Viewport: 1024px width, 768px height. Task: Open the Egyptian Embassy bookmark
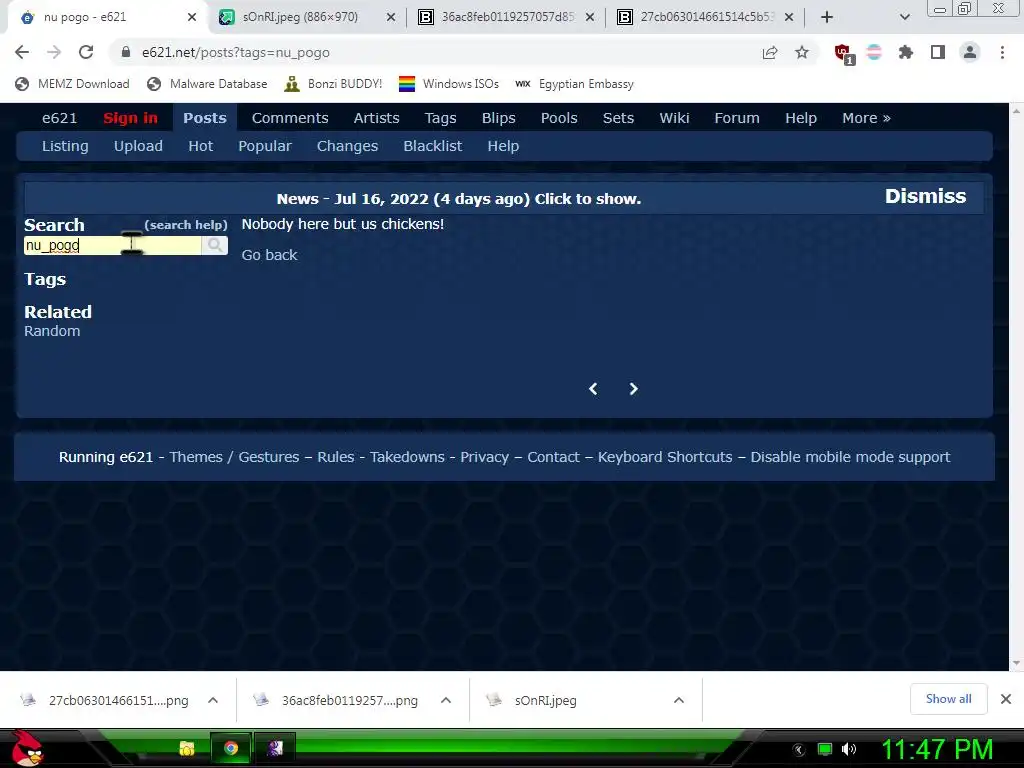[574, 84]
